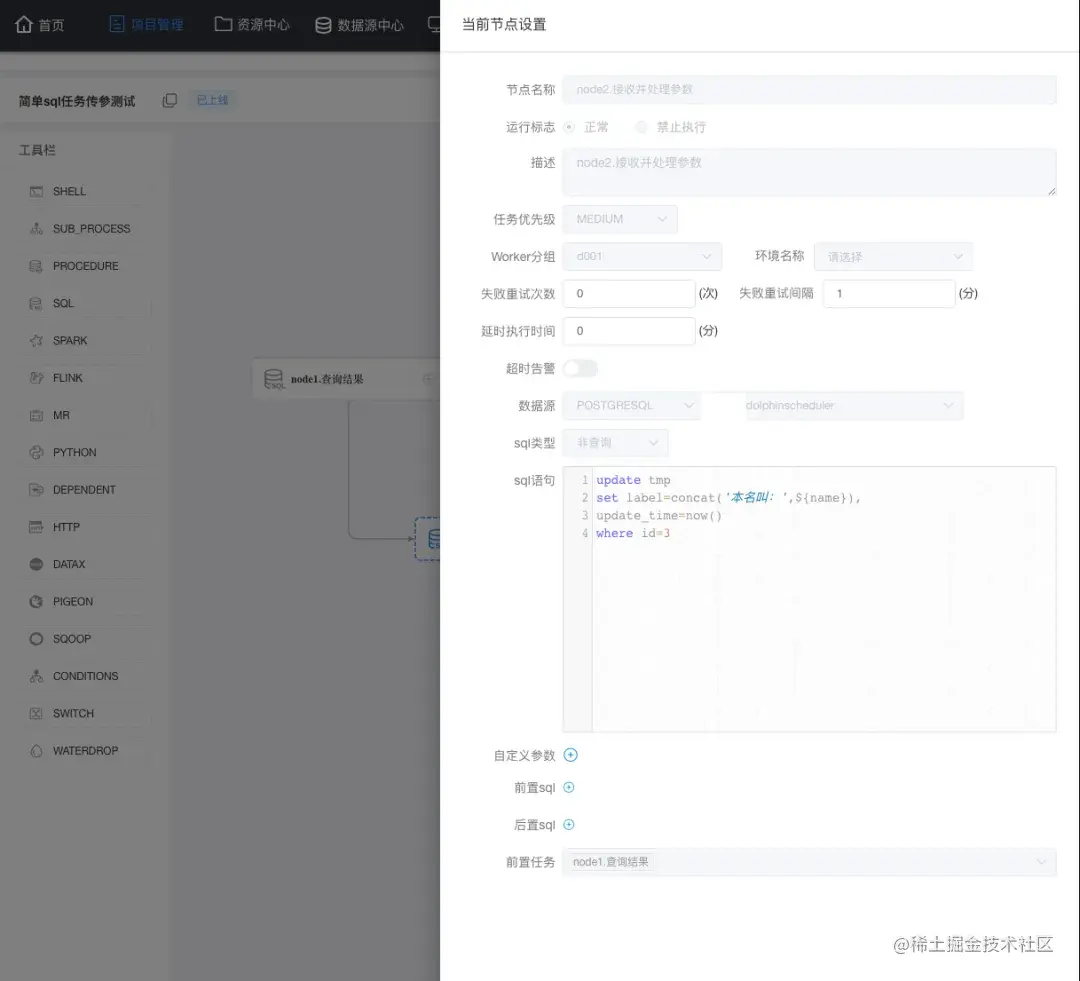Open 项目管理 in top navigation
The height and width of the screenshot is (981, 1080).
click(x=146, y=25)
